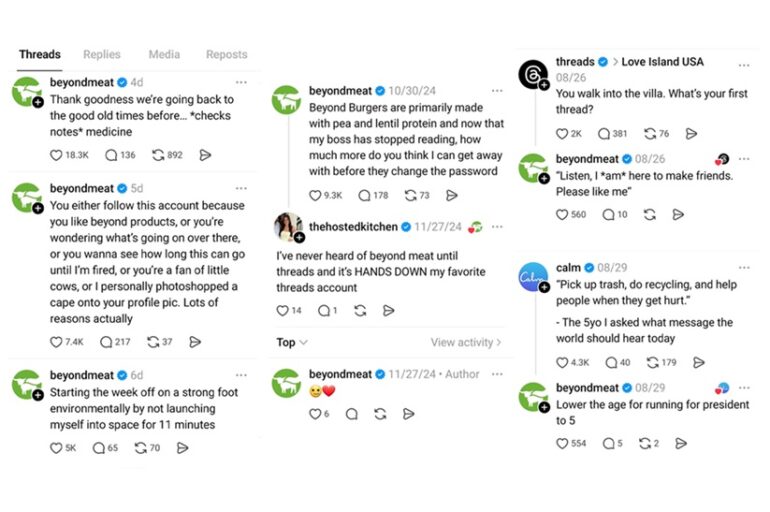Open the threads account profile picture
770x512 pixels.
532,74
